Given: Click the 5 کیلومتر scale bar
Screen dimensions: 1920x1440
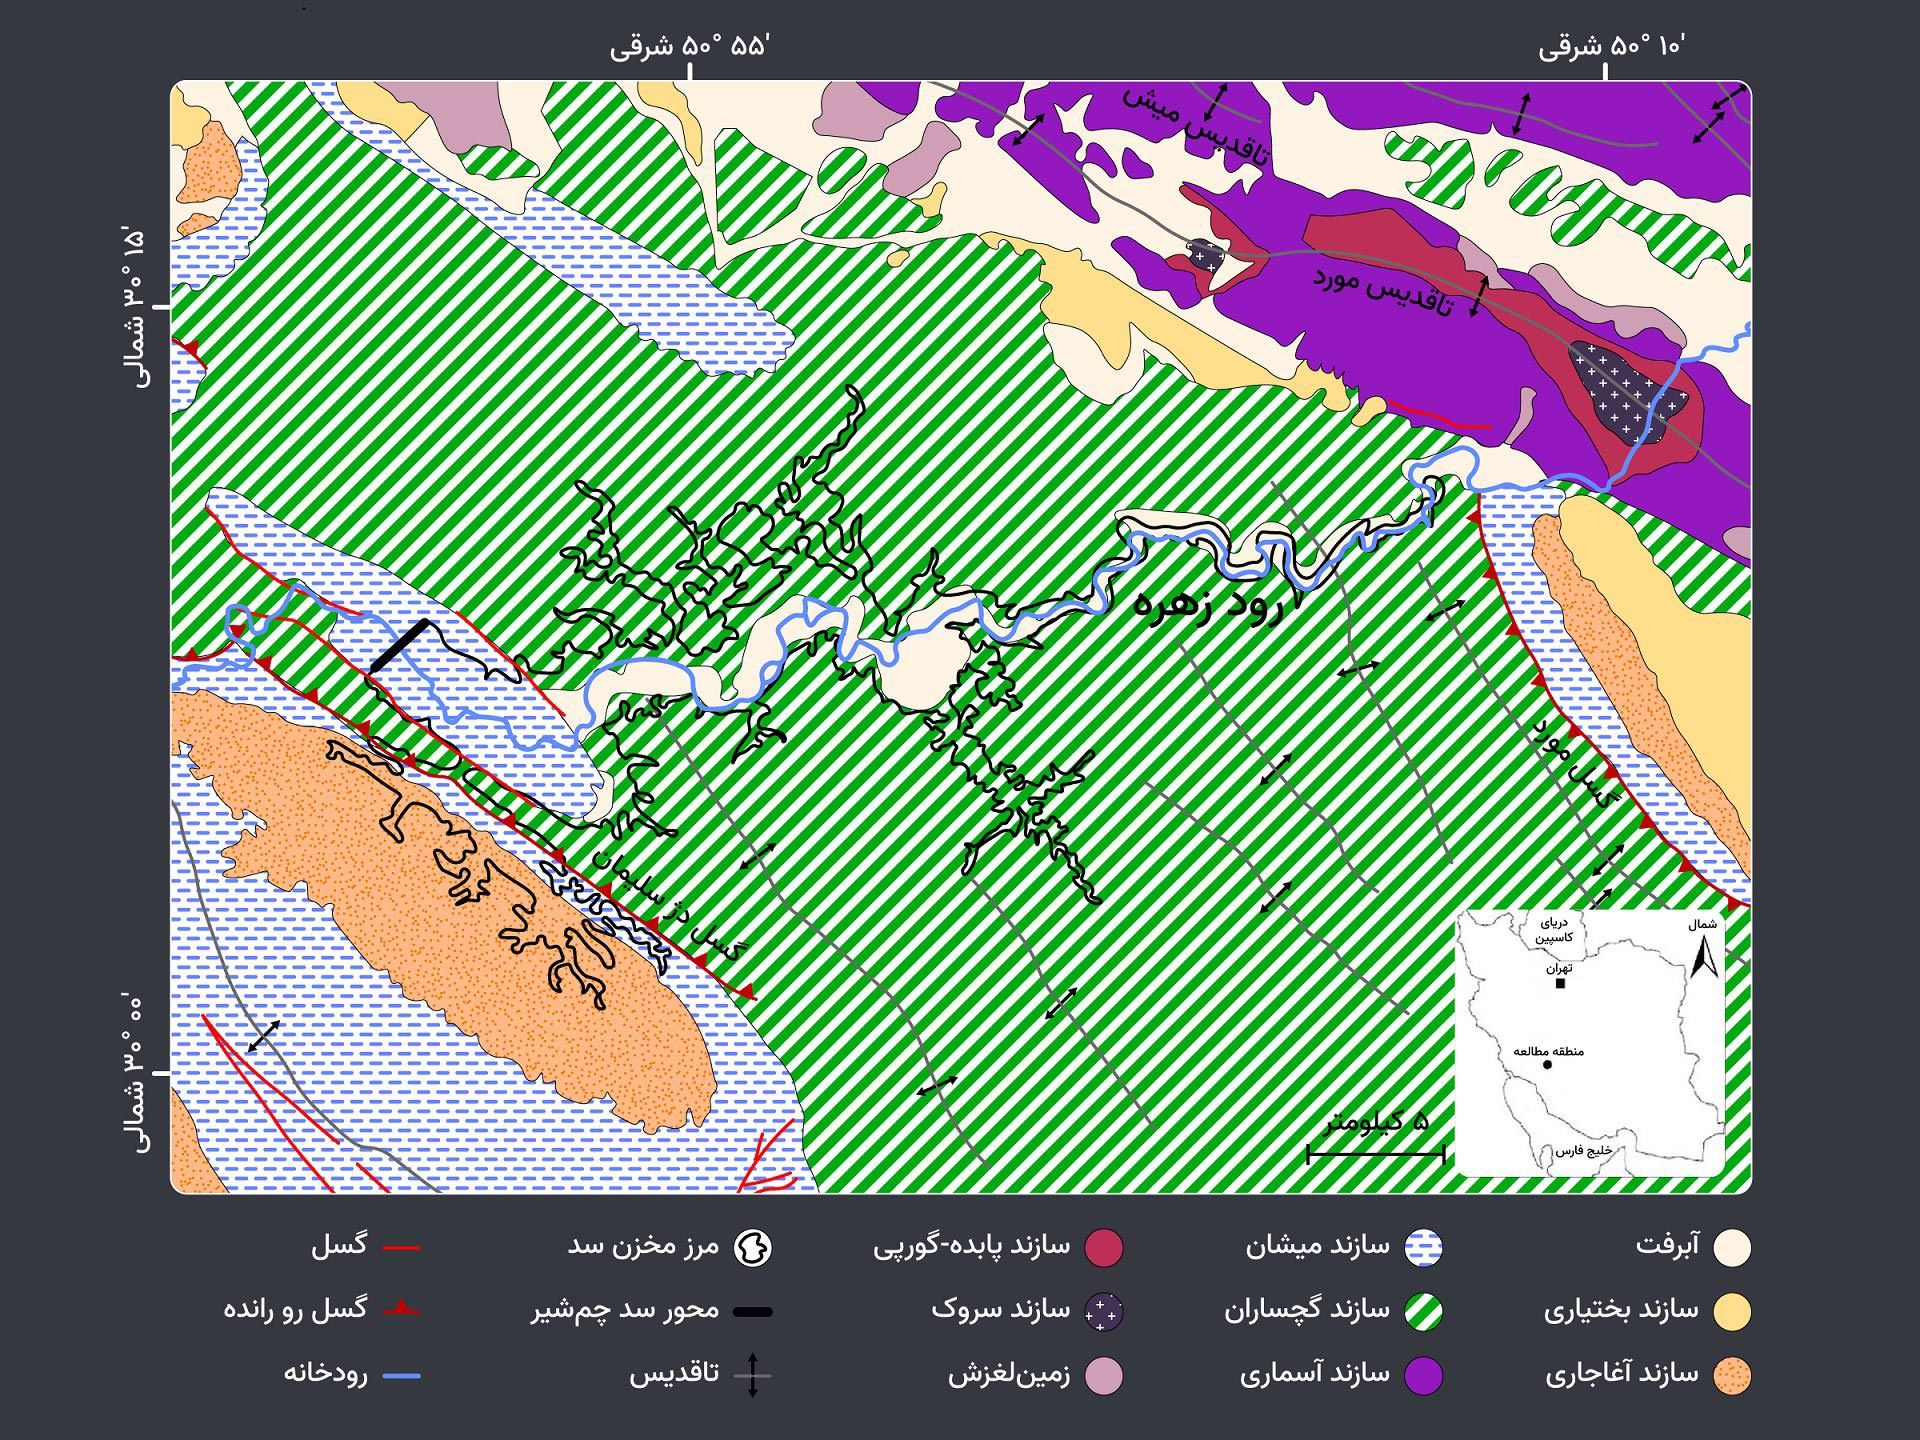Looking at the screenshot, I should click(x=1376, y=1155).
